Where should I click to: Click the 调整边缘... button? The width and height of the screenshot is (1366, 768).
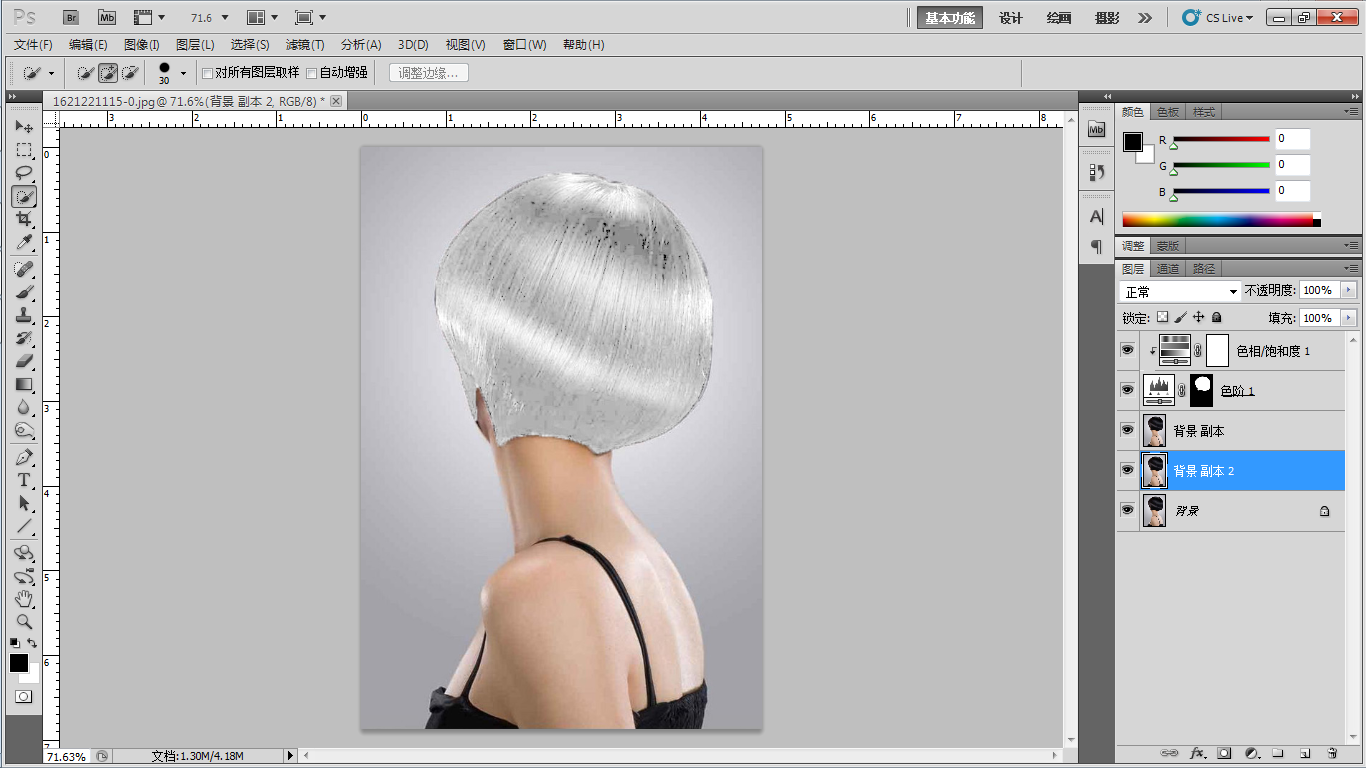pos(428,73)
